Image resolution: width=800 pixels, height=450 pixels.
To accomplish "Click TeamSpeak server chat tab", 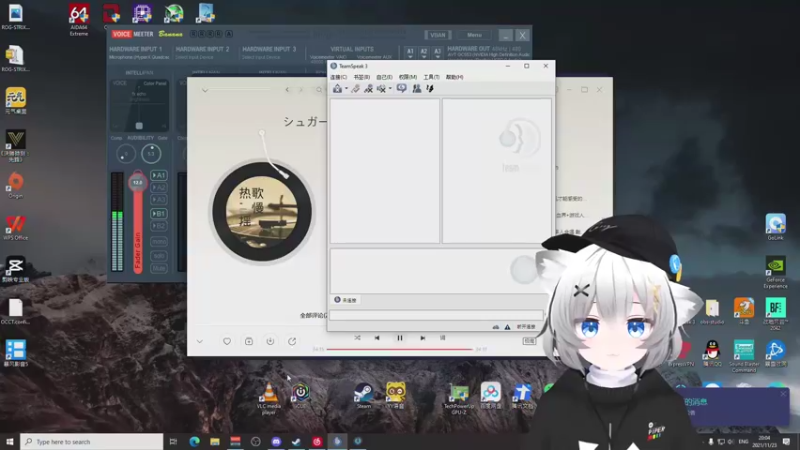I will pyautogui.click(x=345, y=300).
